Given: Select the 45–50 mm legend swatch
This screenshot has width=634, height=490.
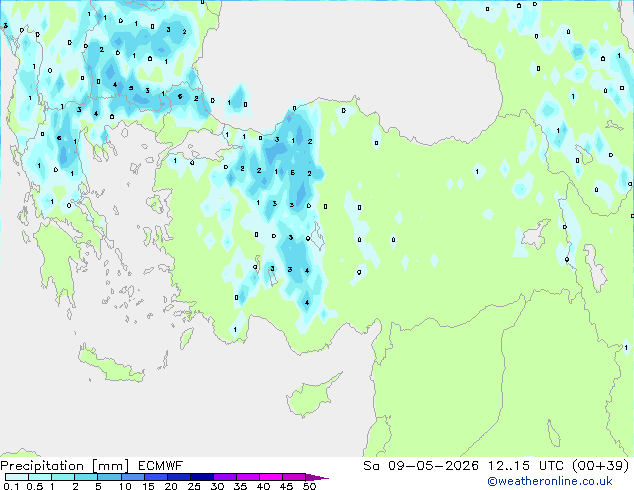Looking at the screenshot, I should [294, 477].
